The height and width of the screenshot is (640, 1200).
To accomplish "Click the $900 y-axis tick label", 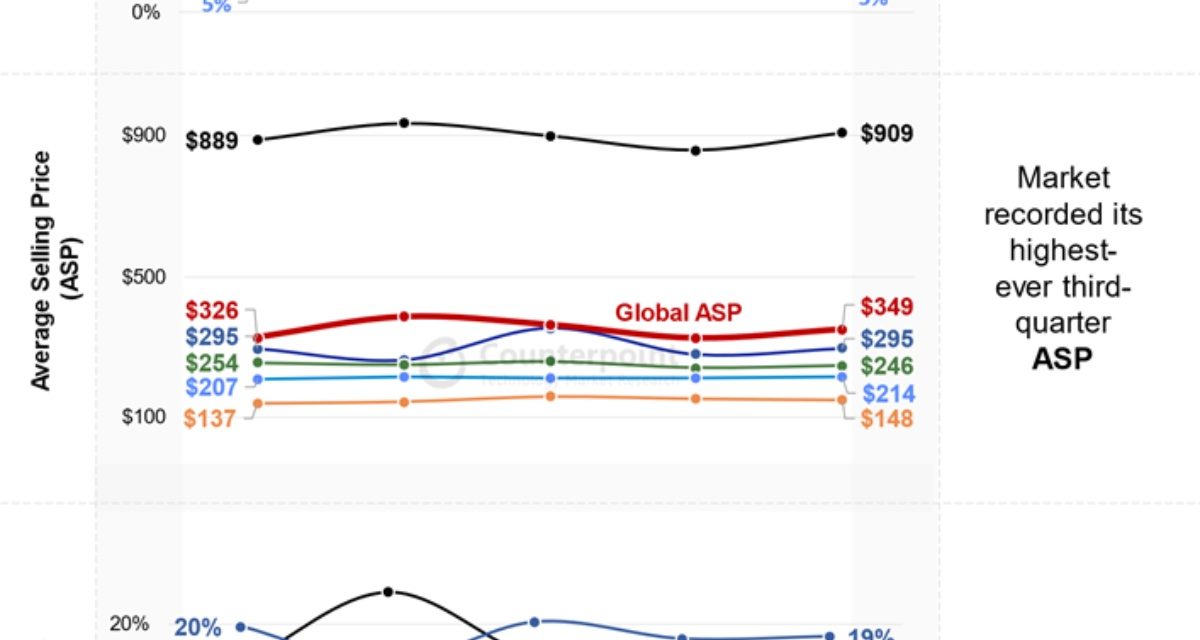I will click(144, 136).
